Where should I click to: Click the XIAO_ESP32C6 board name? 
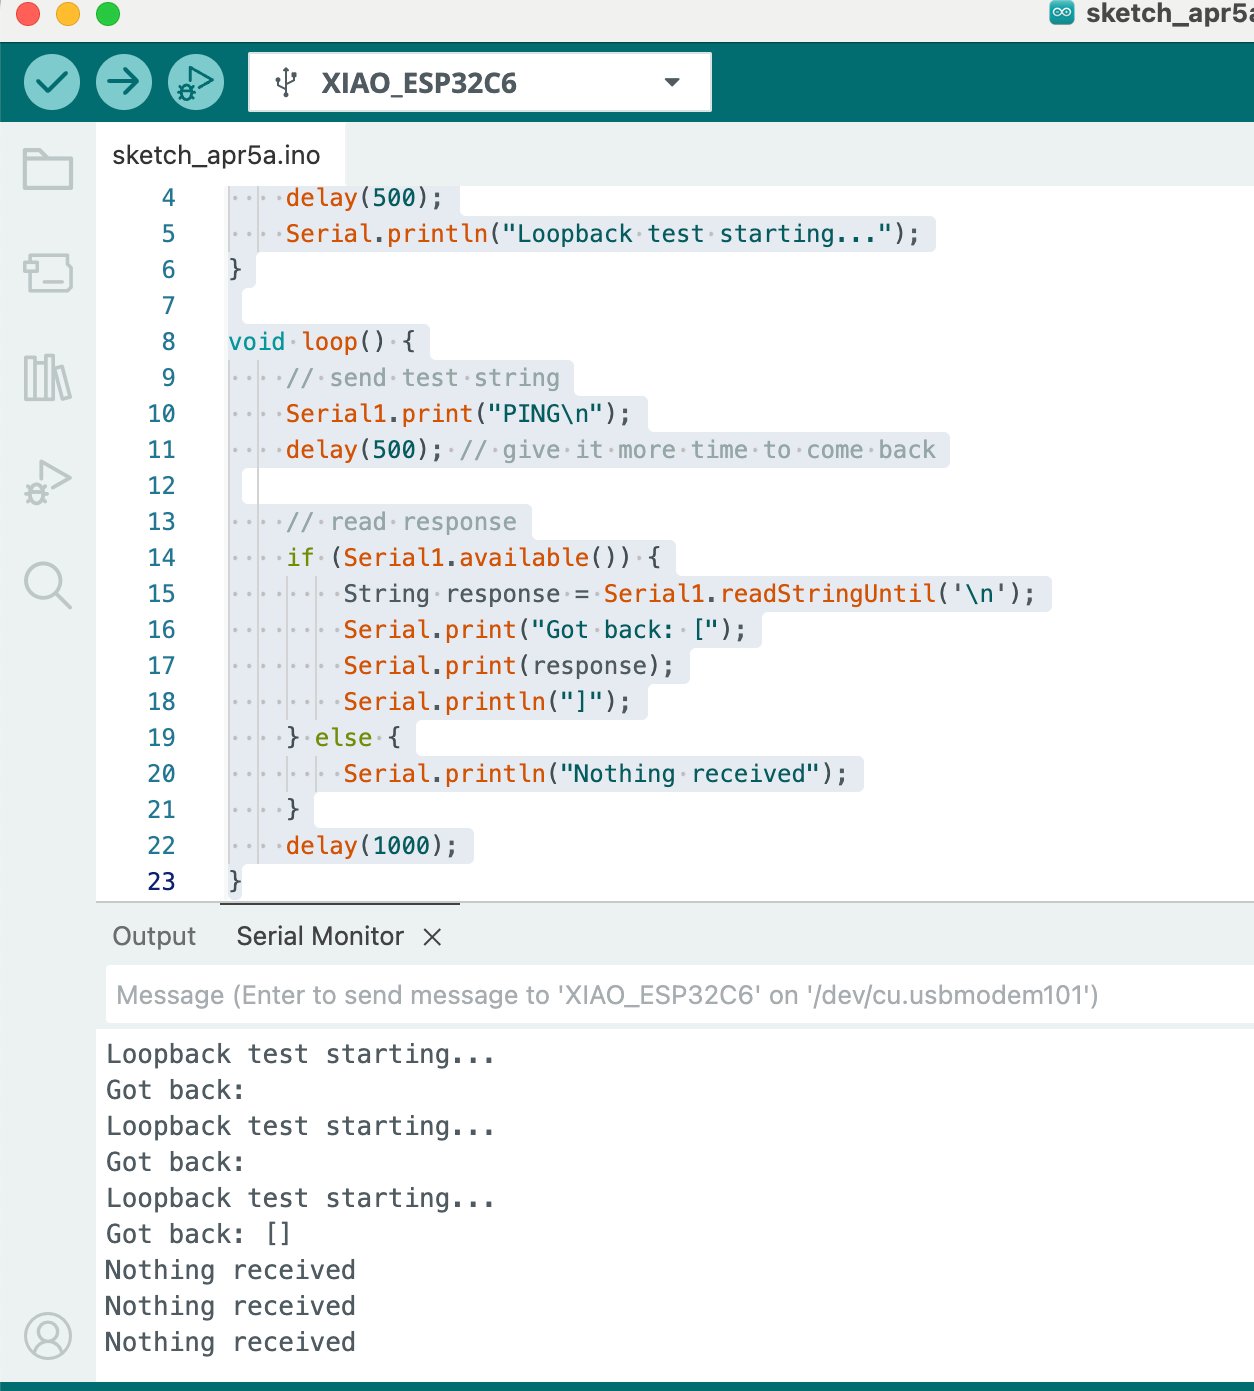(x=419, y=83)
